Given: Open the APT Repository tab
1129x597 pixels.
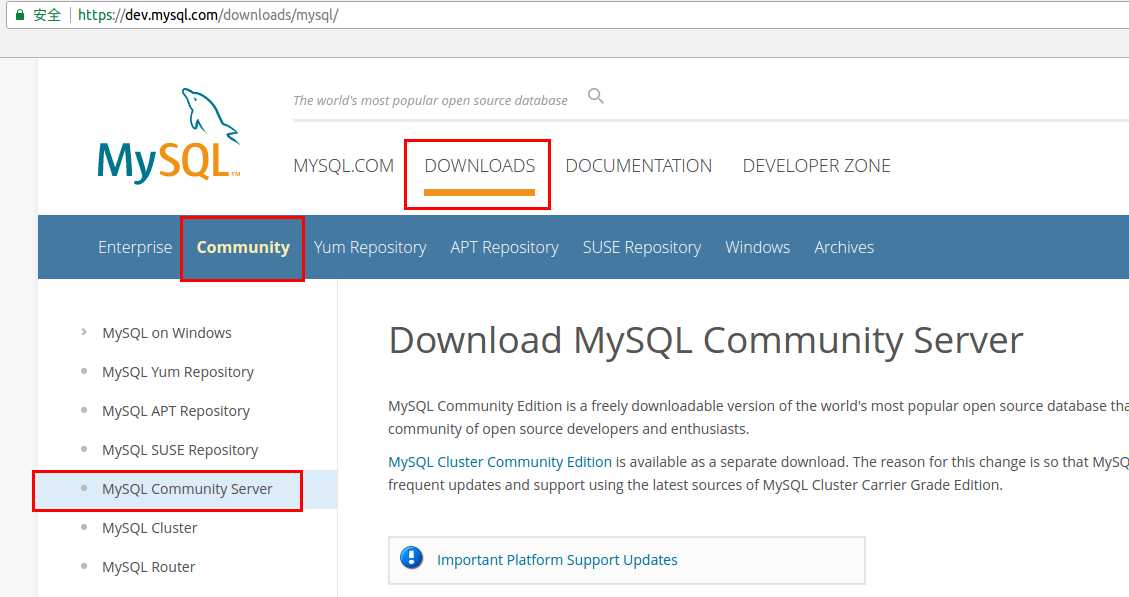Looking at the screenshot, I should click(x=505, y=247).
